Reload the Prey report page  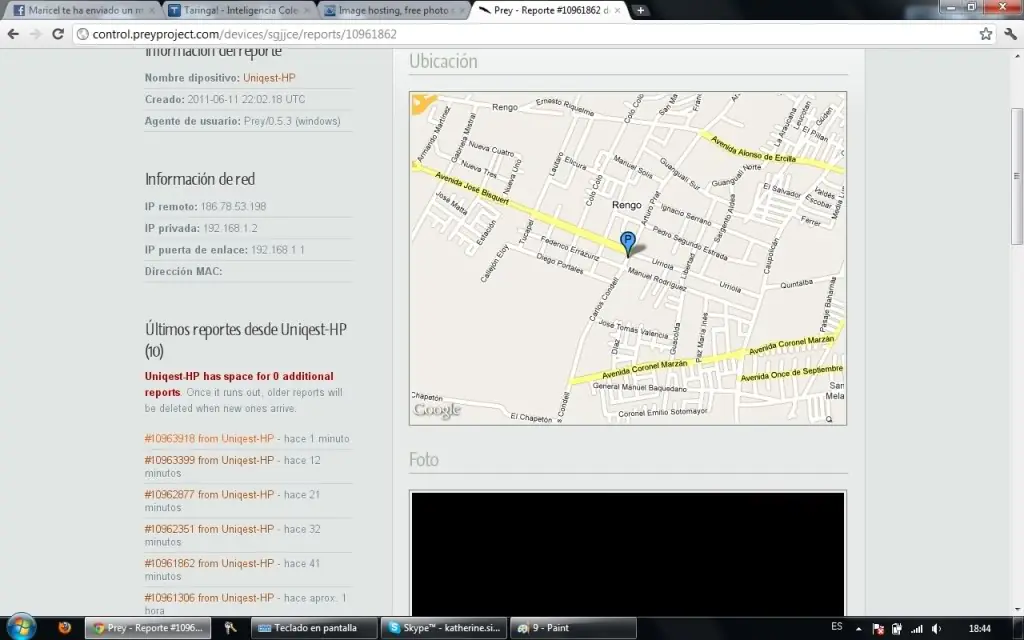click(57, 34)
